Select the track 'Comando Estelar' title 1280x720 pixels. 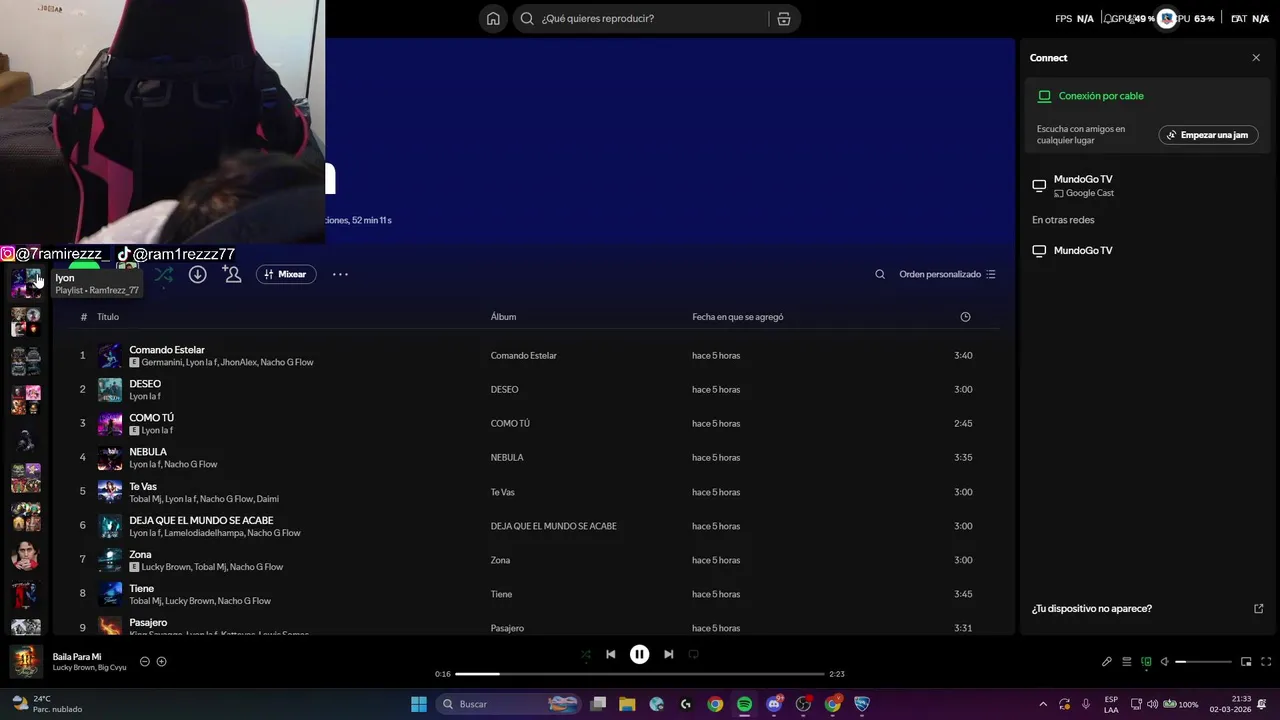pos(167,350)
